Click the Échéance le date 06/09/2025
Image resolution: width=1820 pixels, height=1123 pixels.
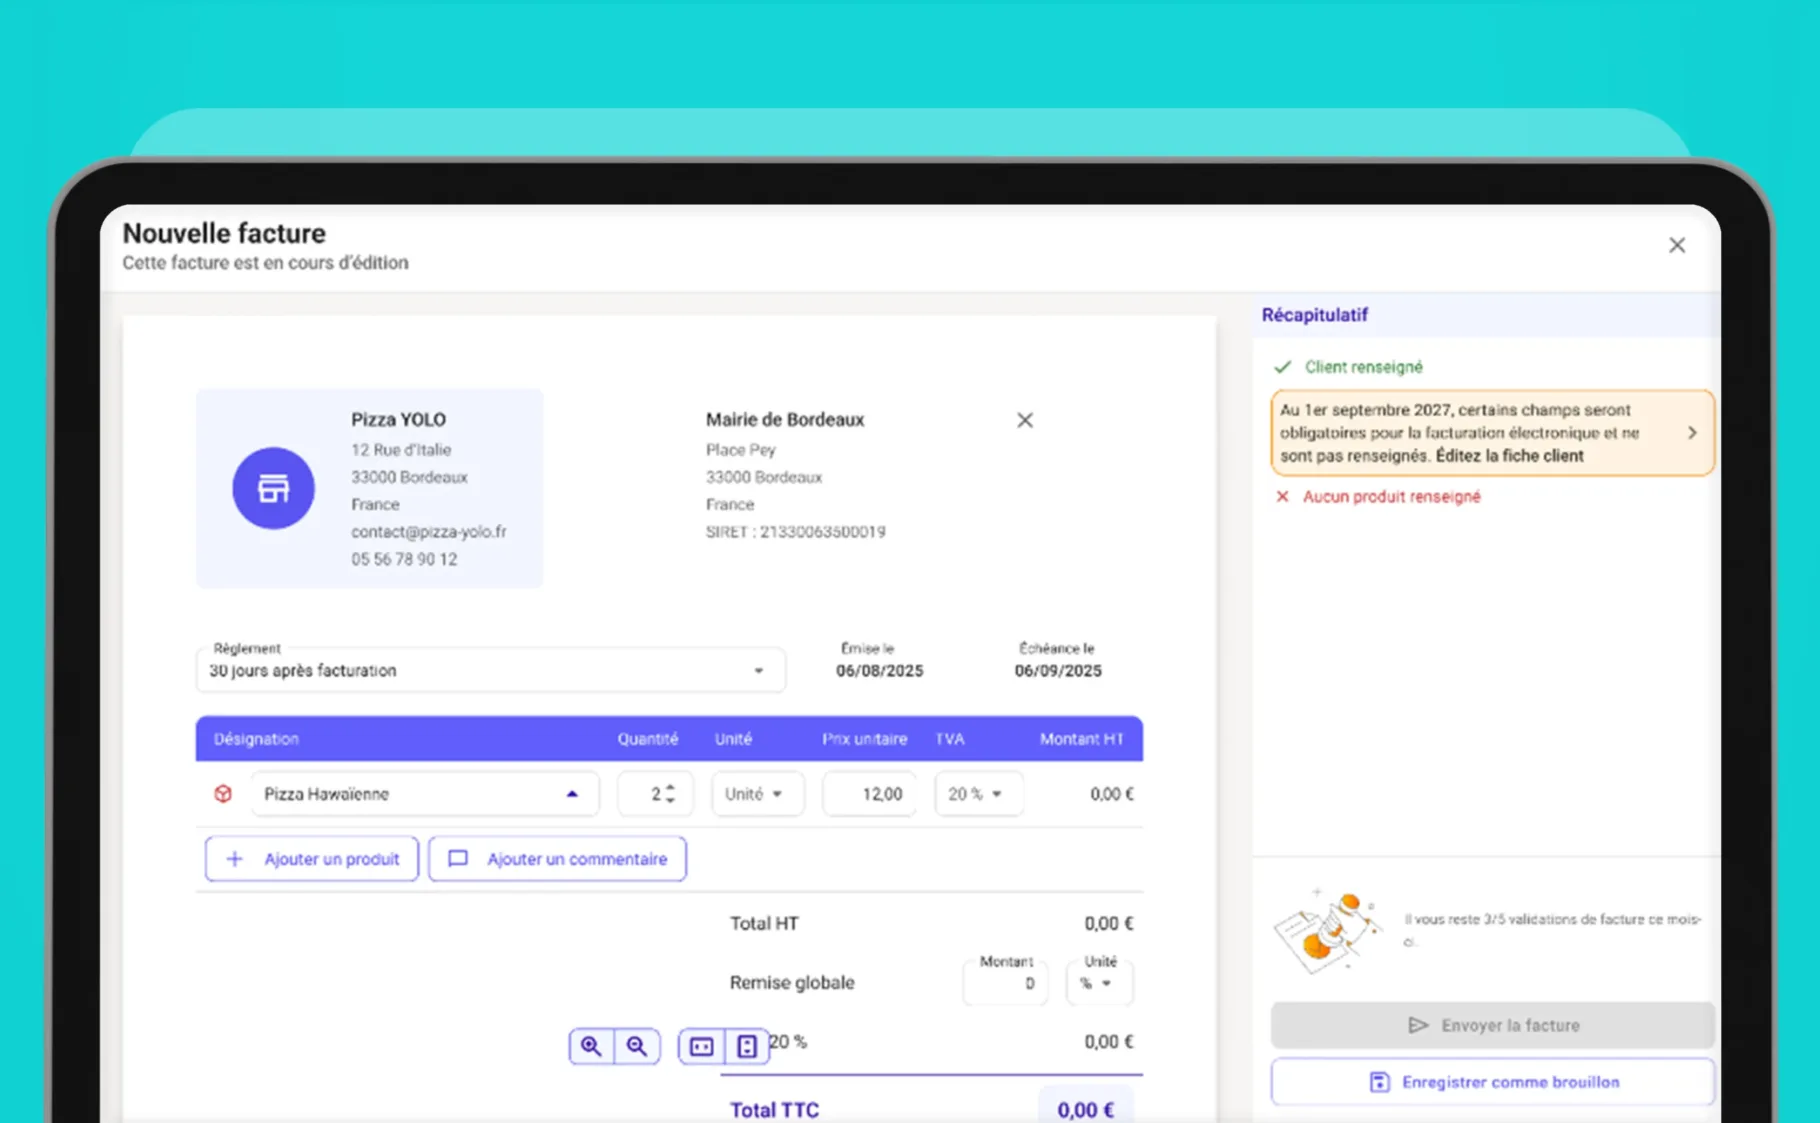[1058, 671]
